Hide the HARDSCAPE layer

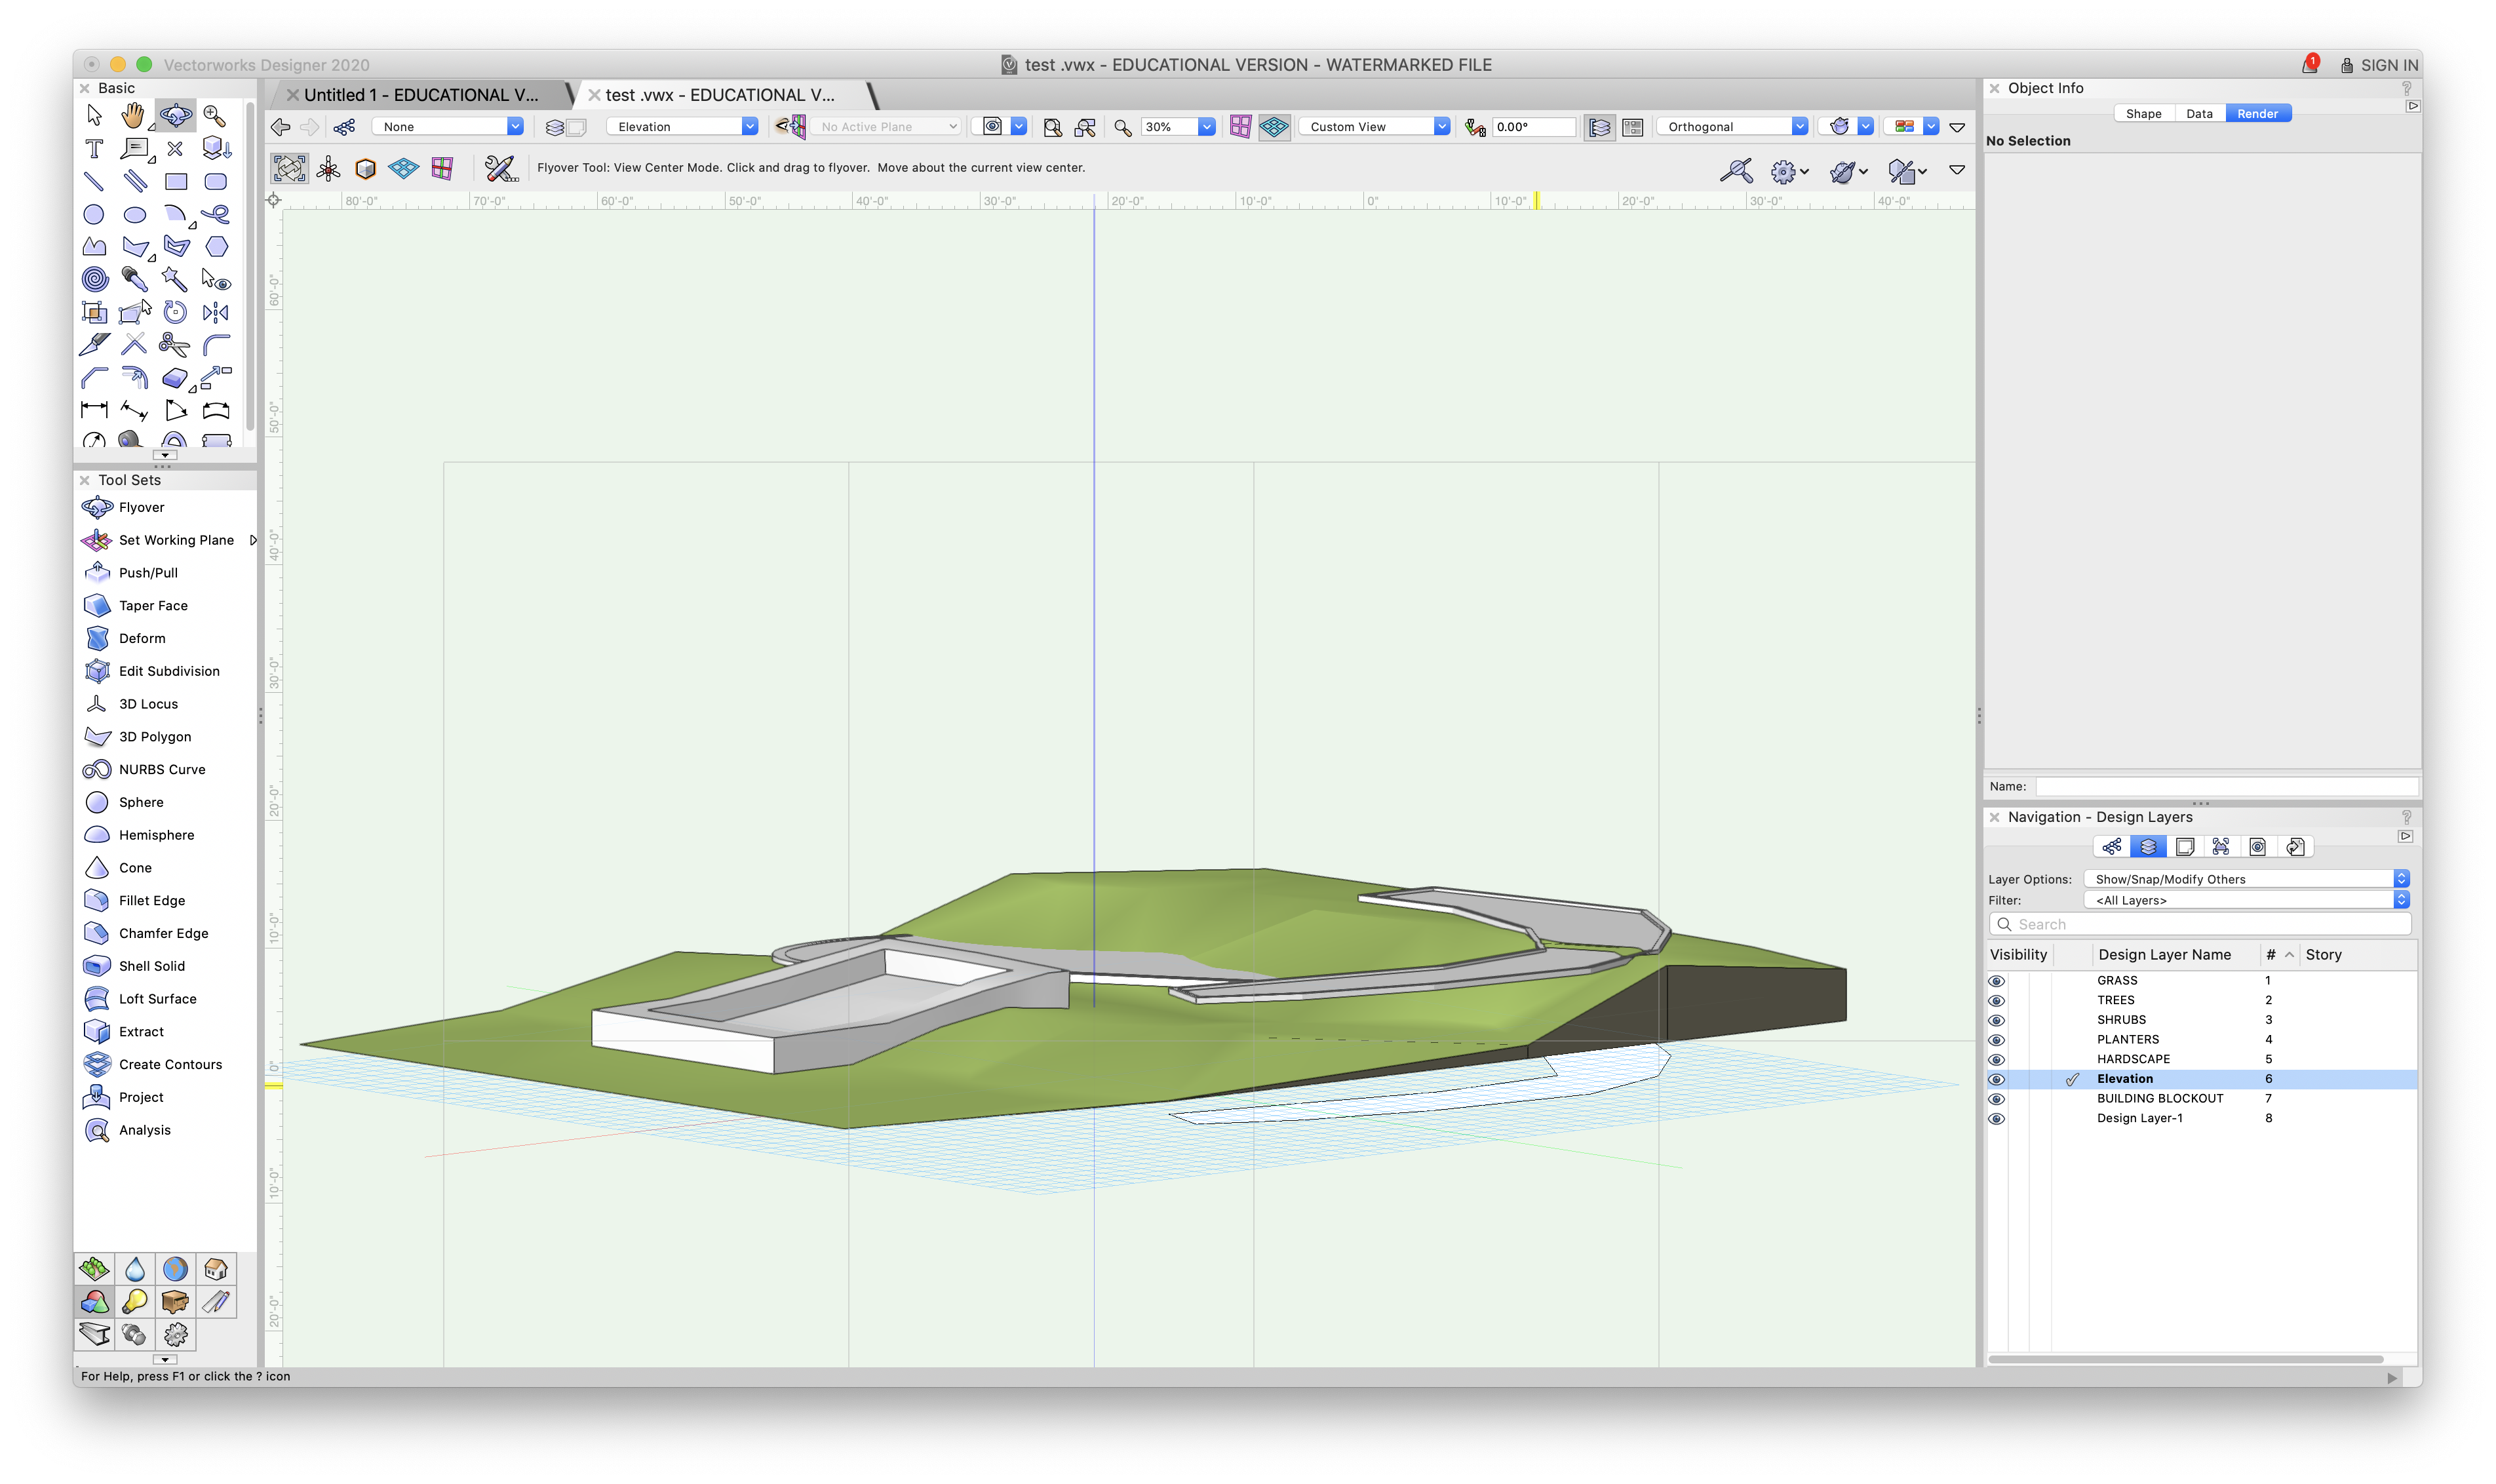[1997, 1059]
